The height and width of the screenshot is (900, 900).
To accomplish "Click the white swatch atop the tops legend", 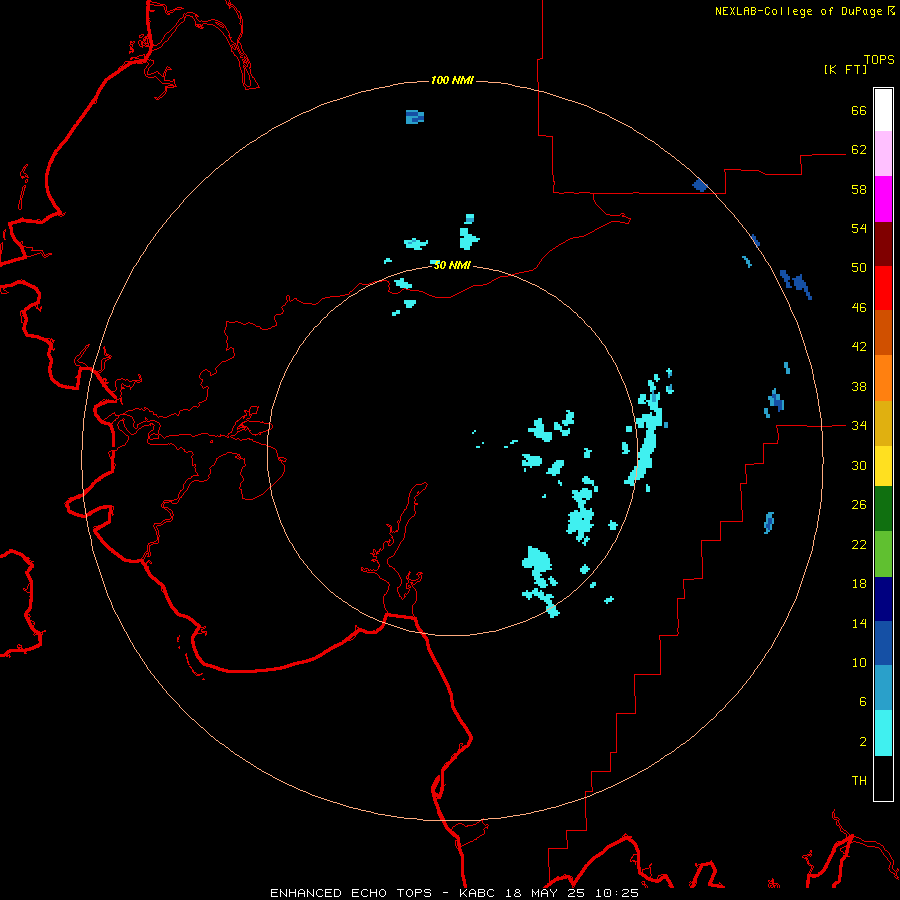I will point(883,110).
